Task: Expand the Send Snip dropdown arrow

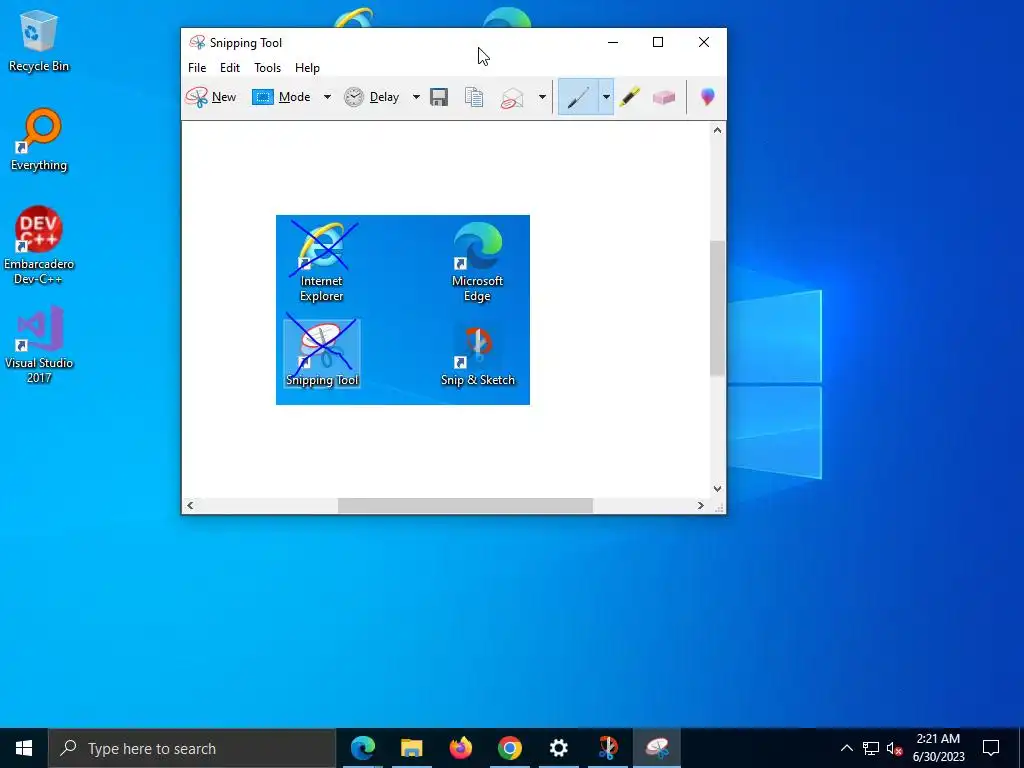Action: tap(542, 97)
